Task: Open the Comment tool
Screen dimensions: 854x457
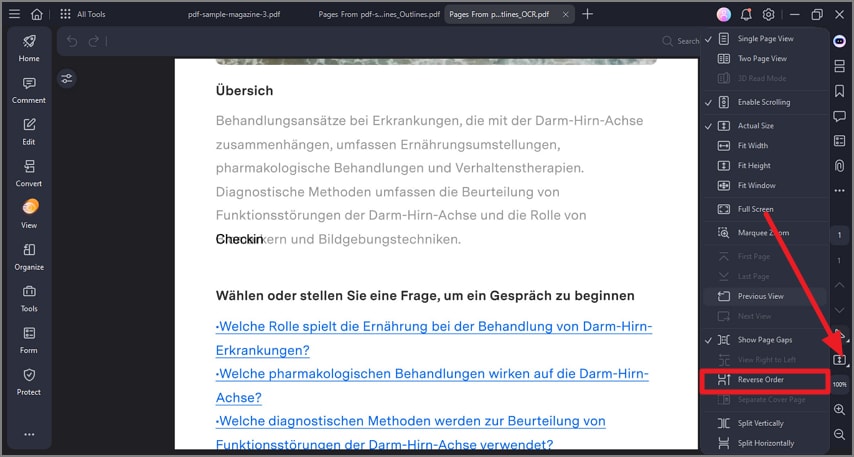Action: [x=29, y=90]
